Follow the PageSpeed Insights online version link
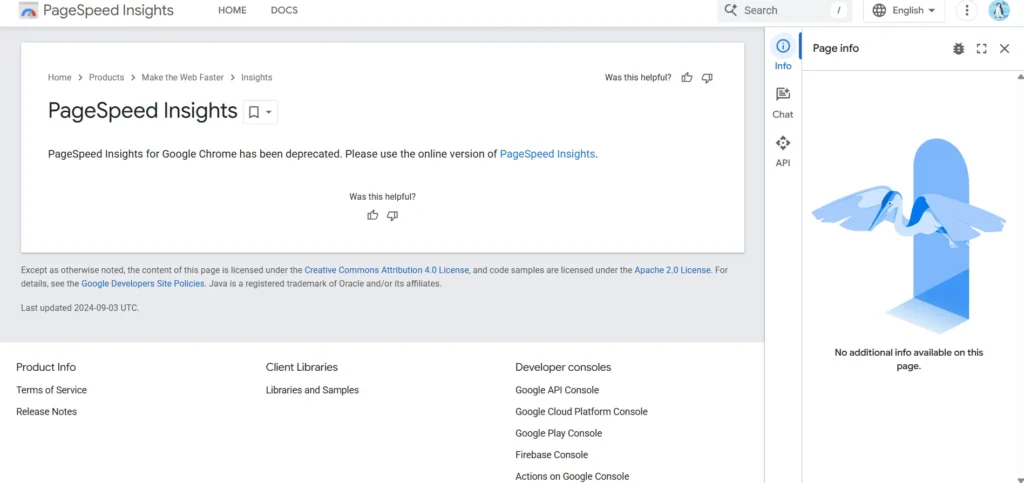Image resolution: width=1024 pixels, height=483 pixels. (547, 154)
